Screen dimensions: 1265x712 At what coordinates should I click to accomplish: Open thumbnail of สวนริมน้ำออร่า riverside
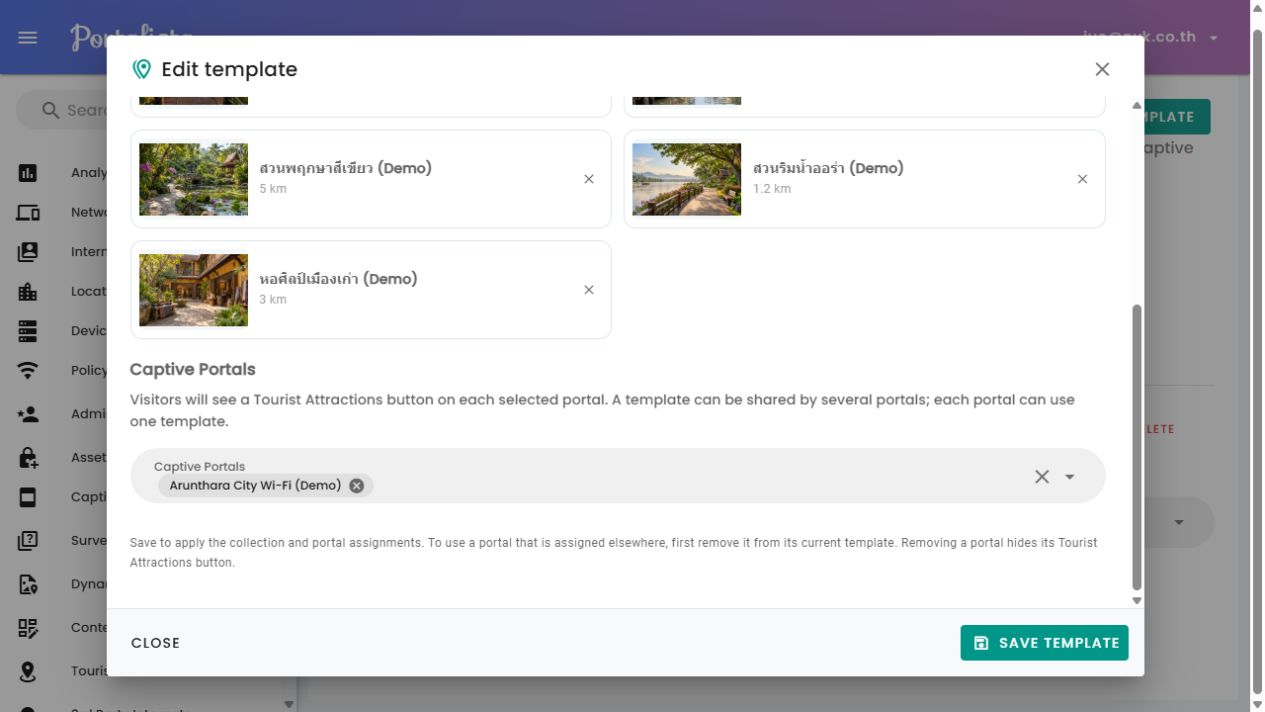pyautogui.click(x=686, y=179)
